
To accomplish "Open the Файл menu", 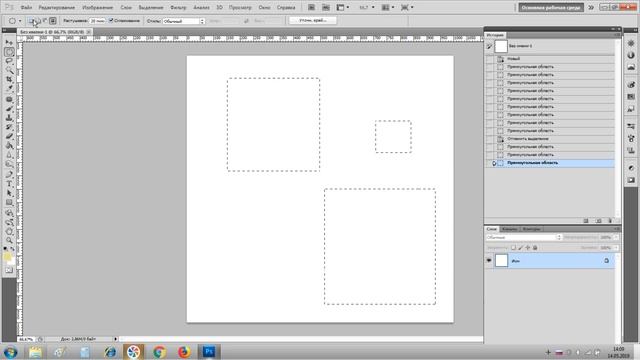I will (26, 7).
